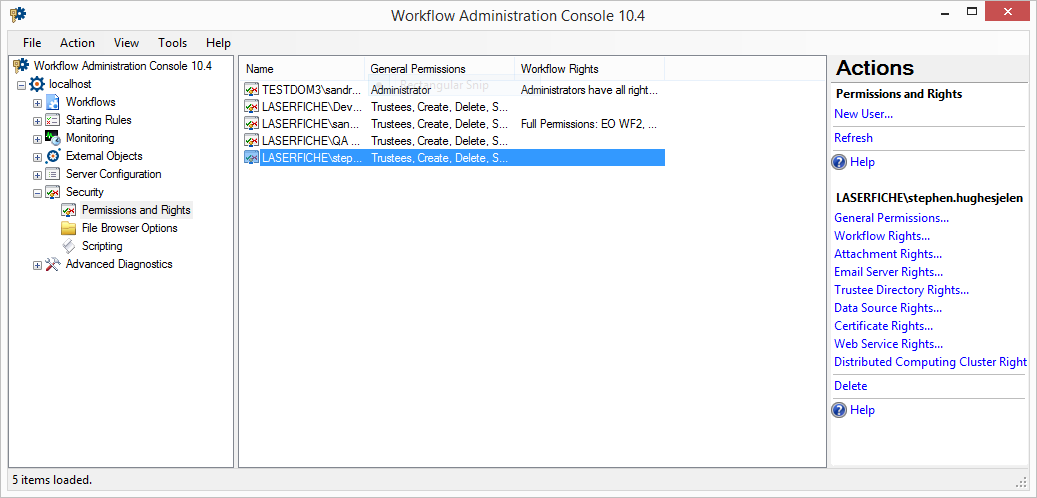Click the Security node icon

coord(53,192)
